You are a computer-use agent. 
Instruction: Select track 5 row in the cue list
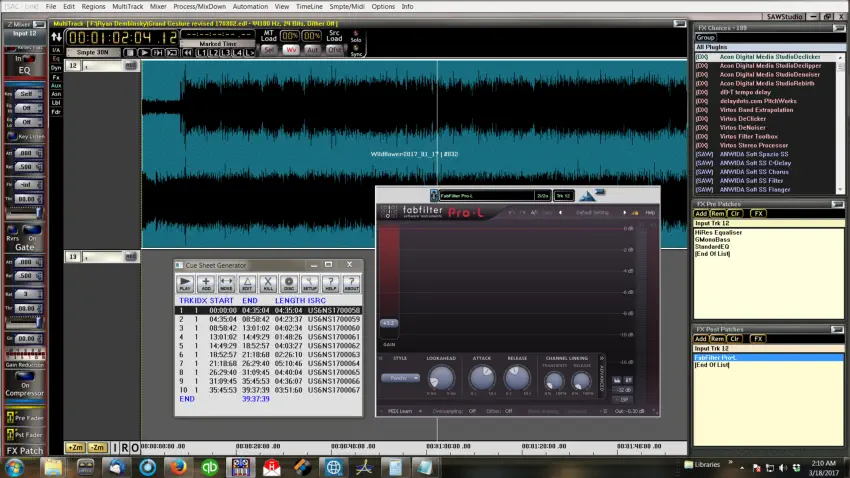tap(270, 345)
